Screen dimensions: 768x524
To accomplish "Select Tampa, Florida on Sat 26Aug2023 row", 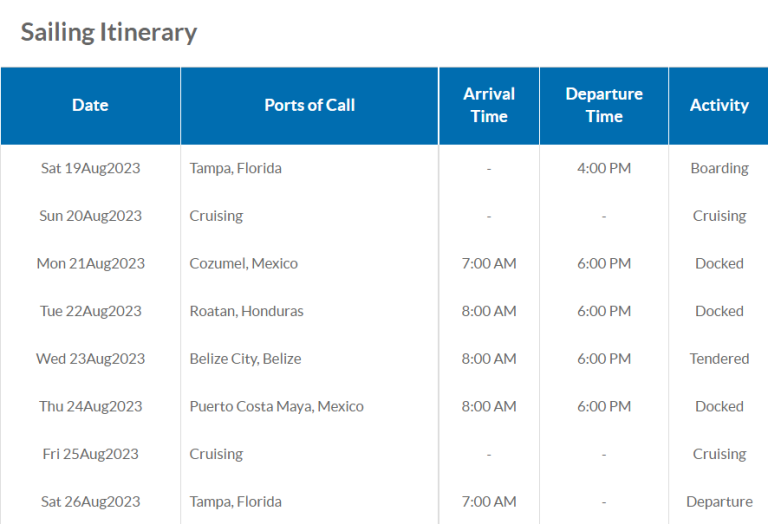I will tap(236, 502).
